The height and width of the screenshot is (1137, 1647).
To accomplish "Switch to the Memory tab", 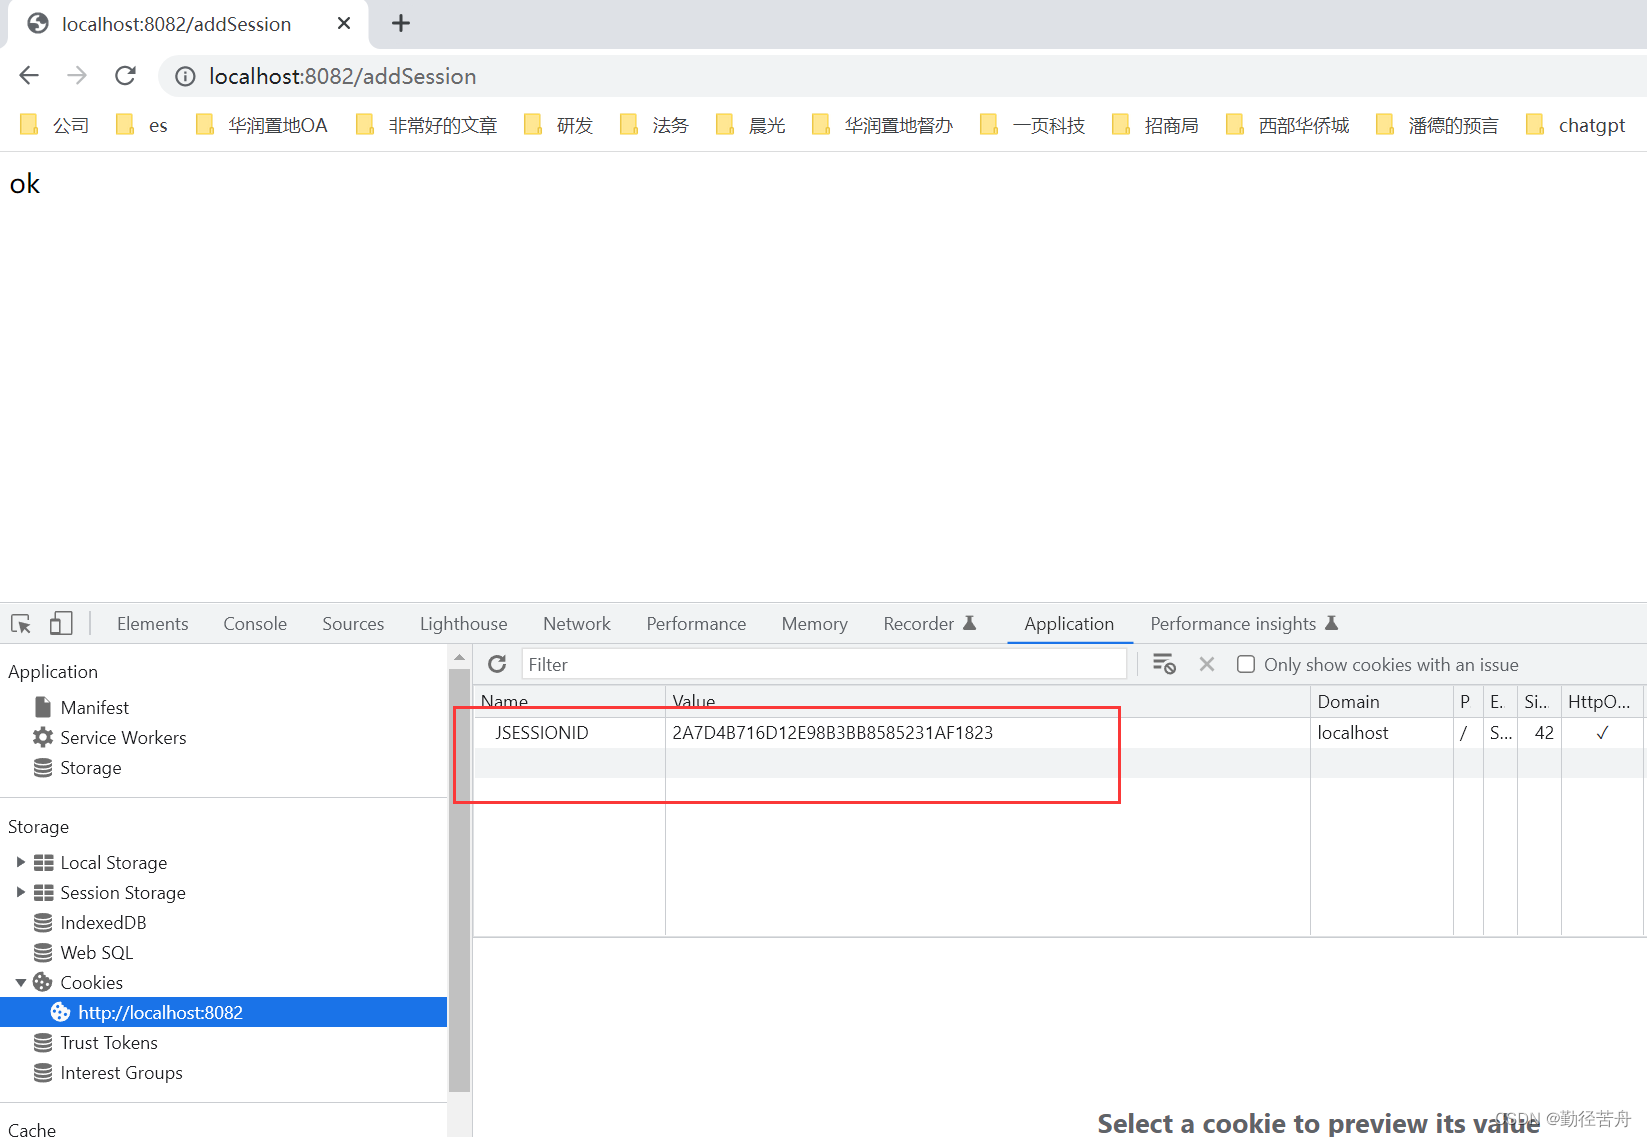I will tap(814, 624).
